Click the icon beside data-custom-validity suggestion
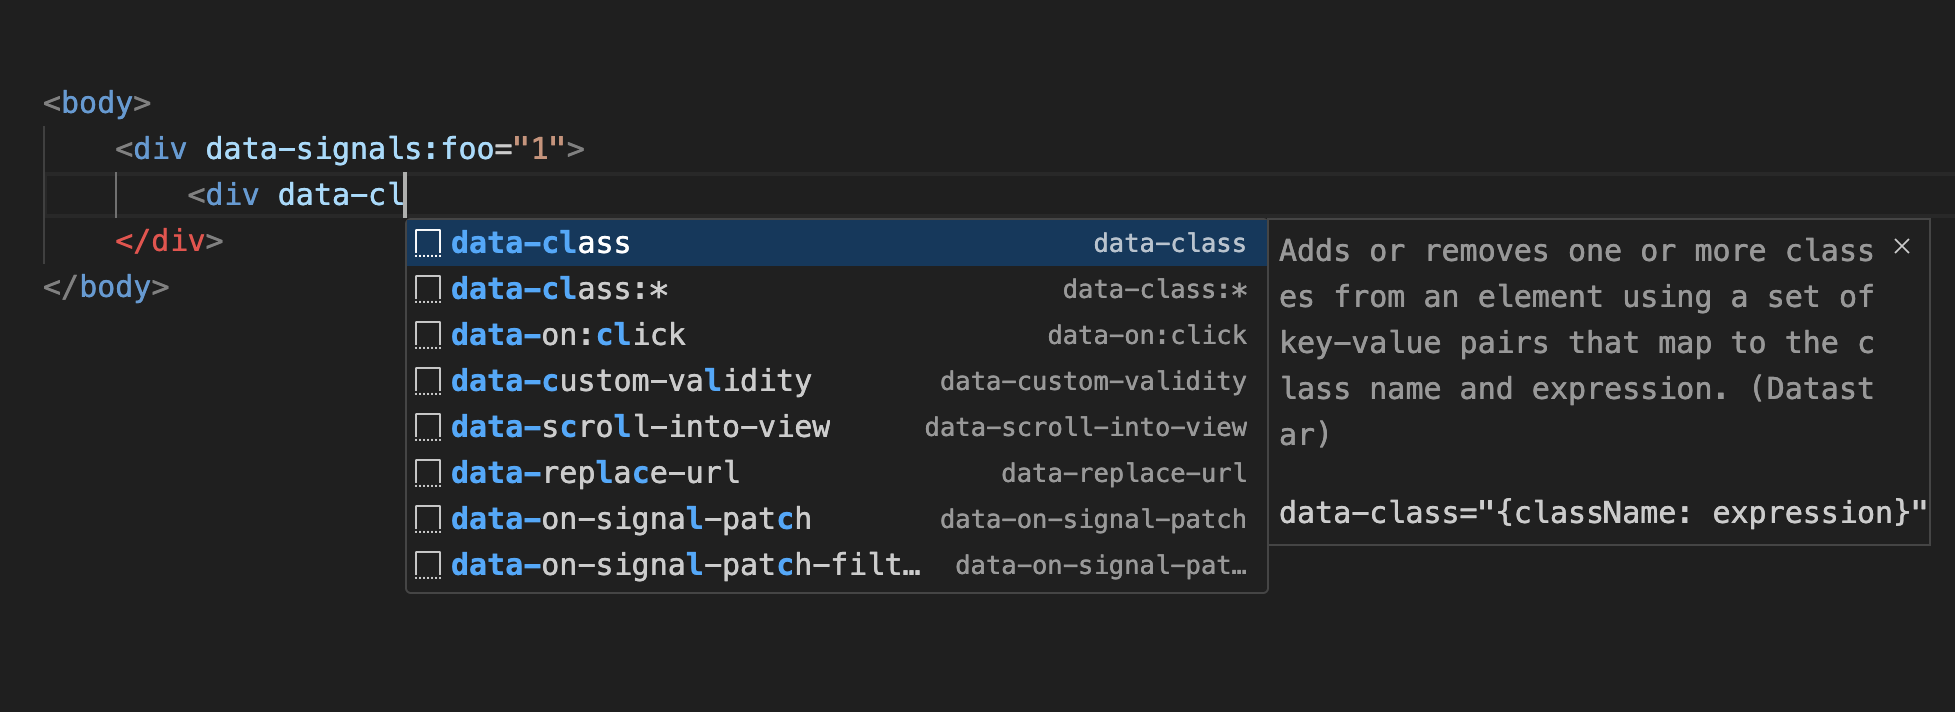Screen dimensions: 1955x712 click(x=428, y=381)
